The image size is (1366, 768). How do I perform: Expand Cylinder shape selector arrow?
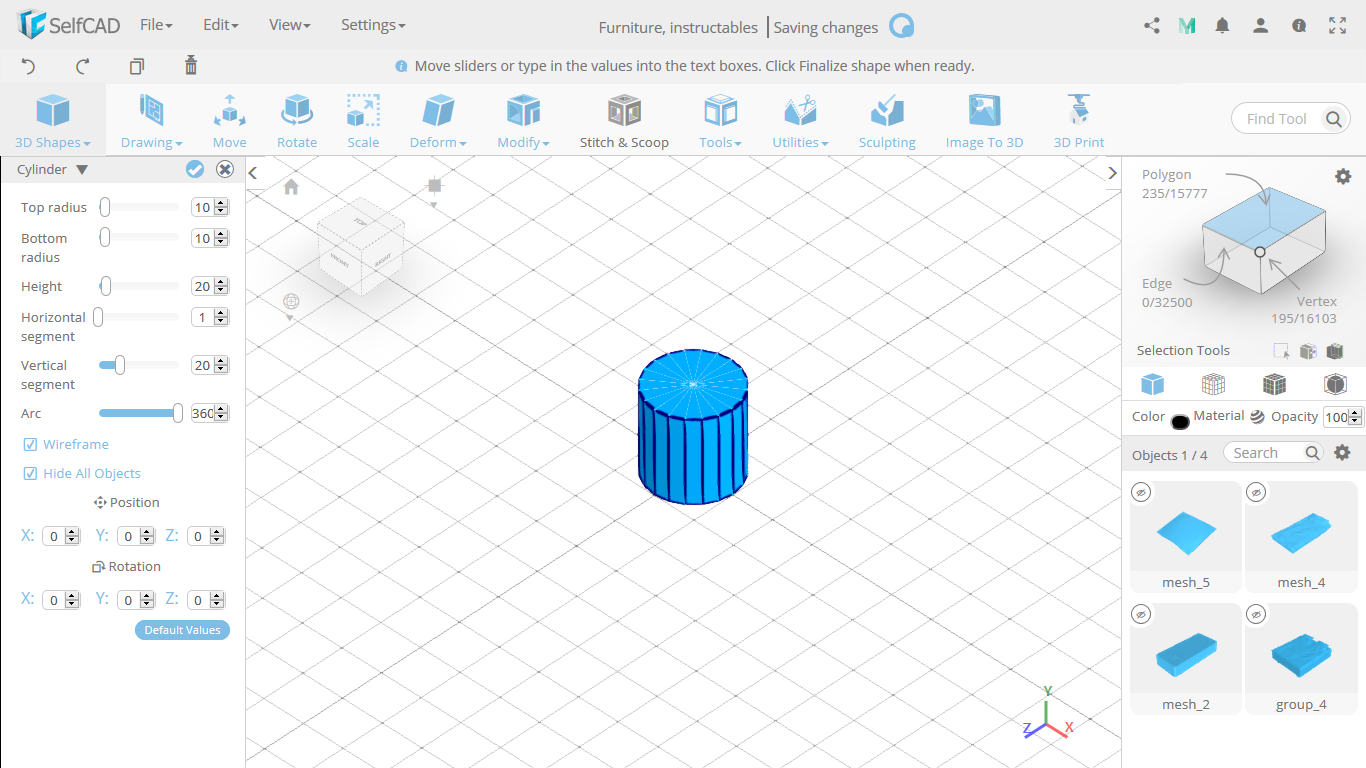pyautogui.click(x=82, y=170)
